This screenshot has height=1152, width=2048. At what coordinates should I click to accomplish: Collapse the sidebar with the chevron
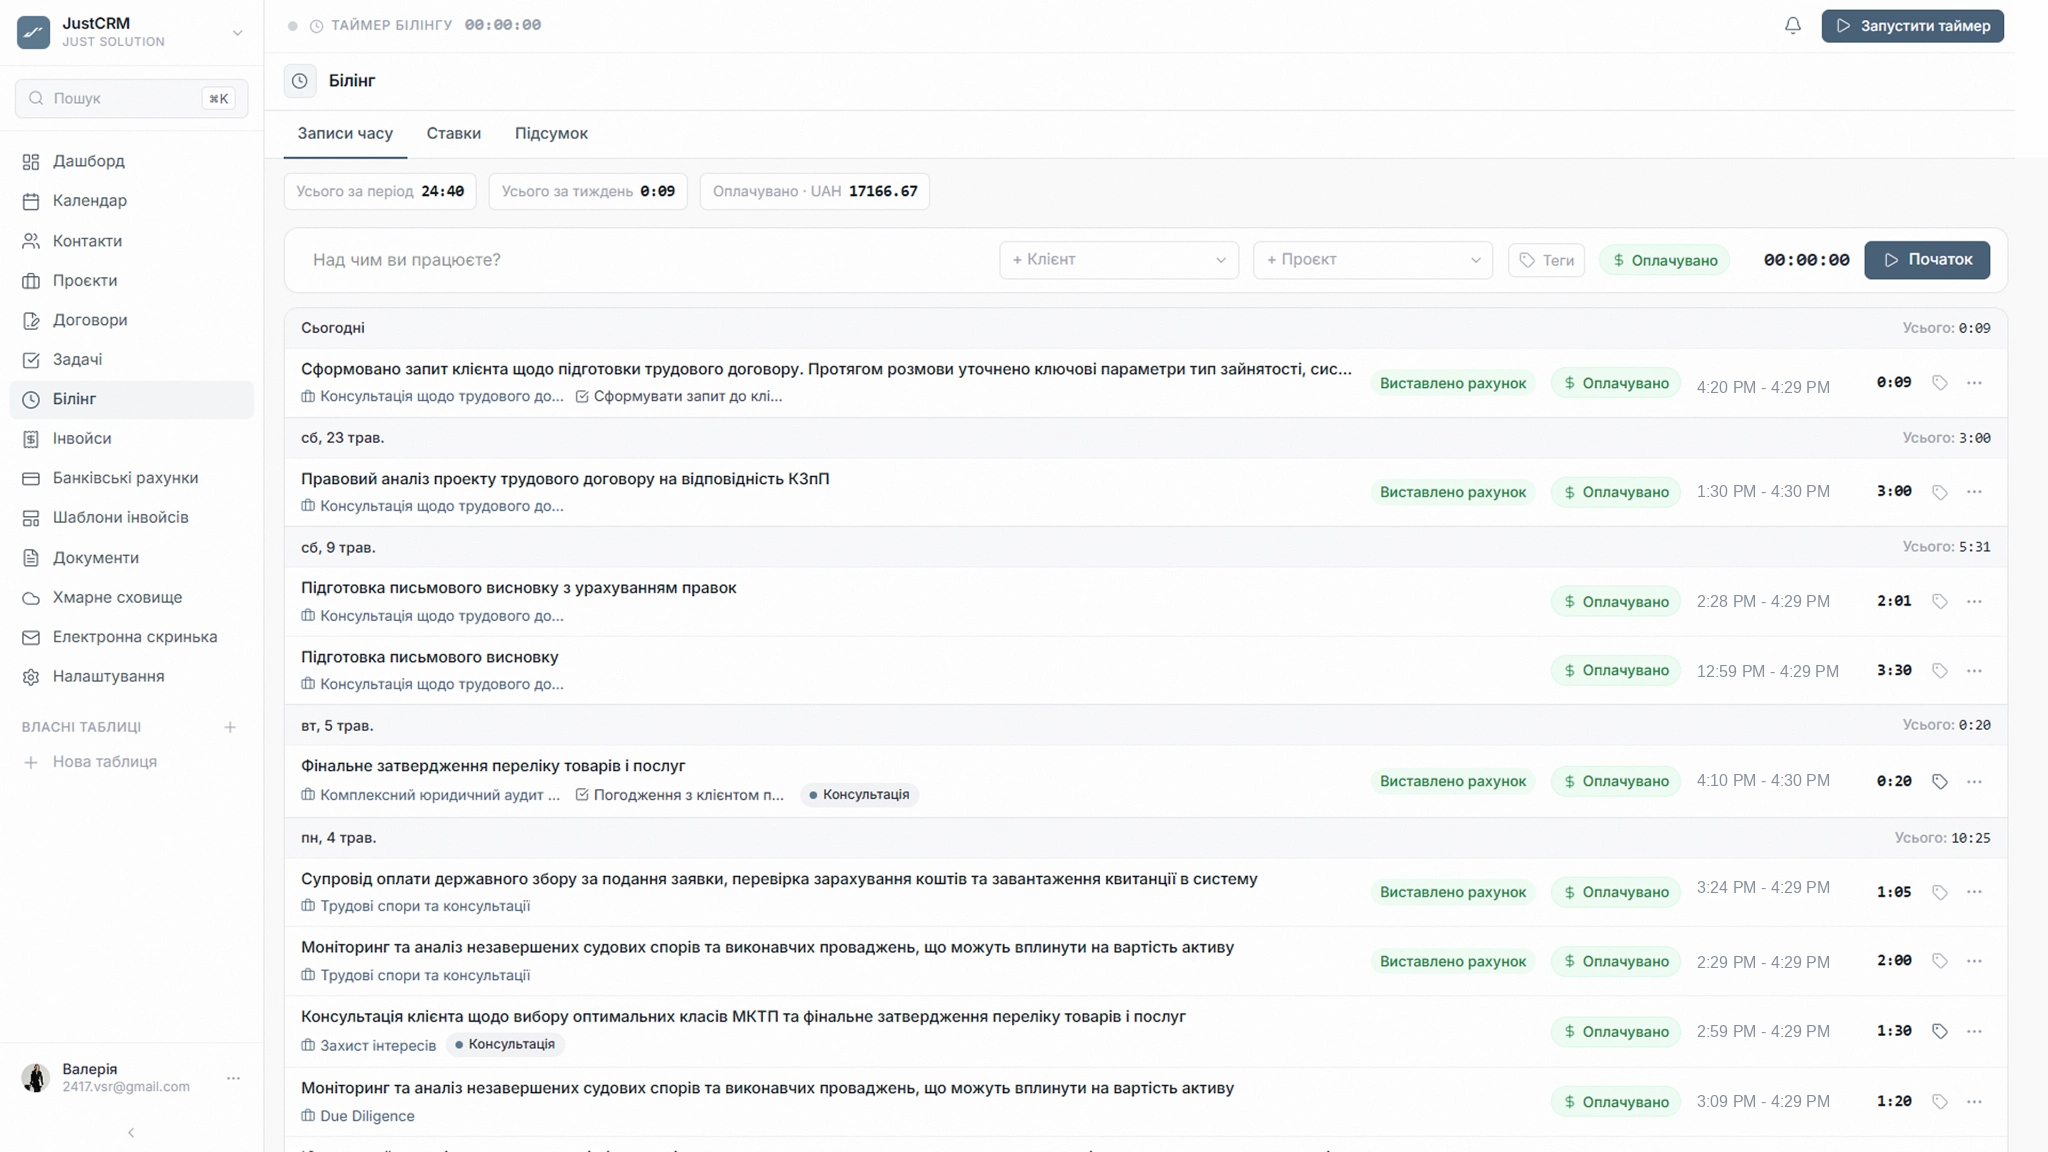131,1133
